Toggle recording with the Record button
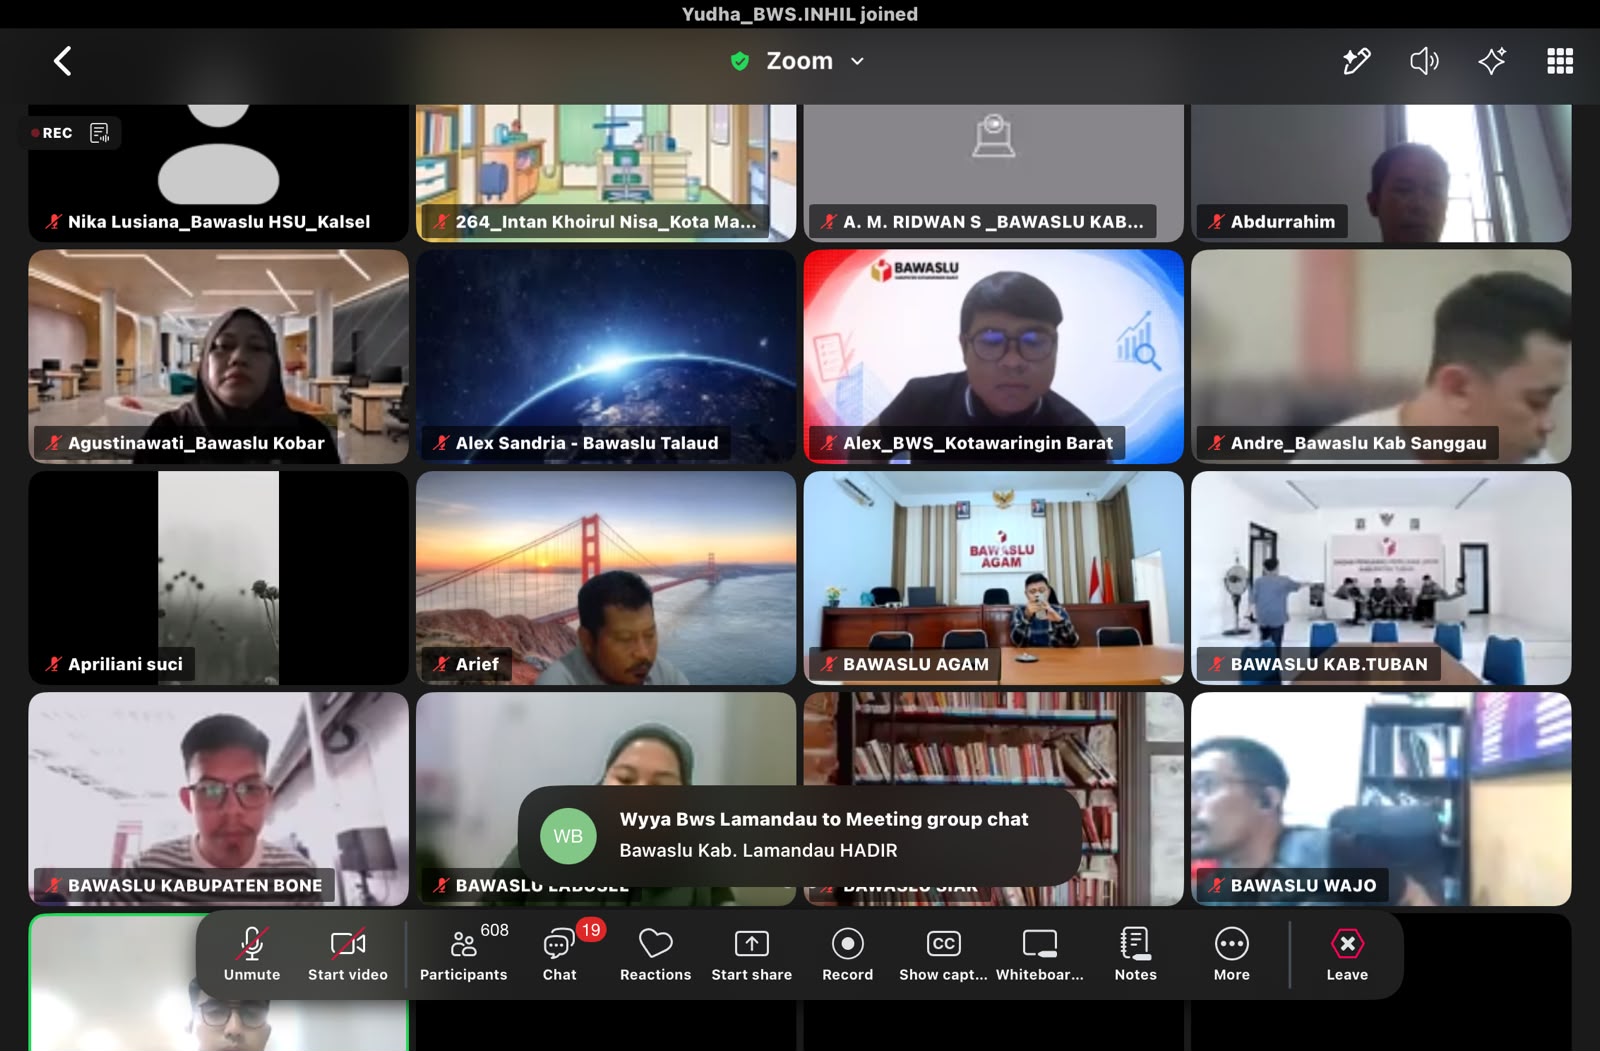 click(847, 954)
